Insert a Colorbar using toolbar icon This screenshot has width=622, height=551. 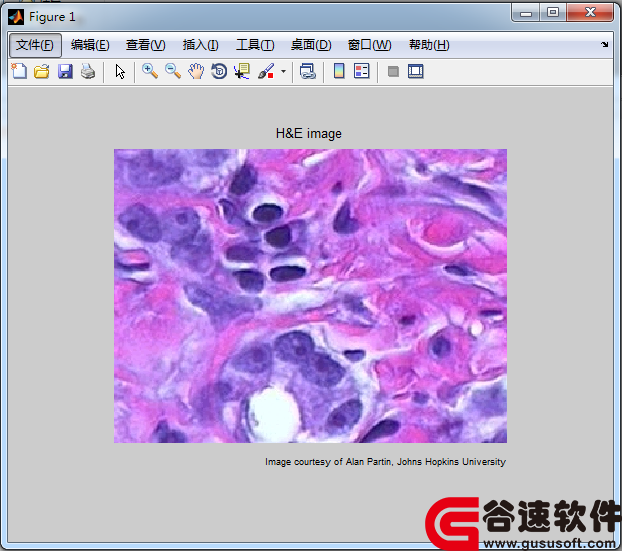[339, 71]
